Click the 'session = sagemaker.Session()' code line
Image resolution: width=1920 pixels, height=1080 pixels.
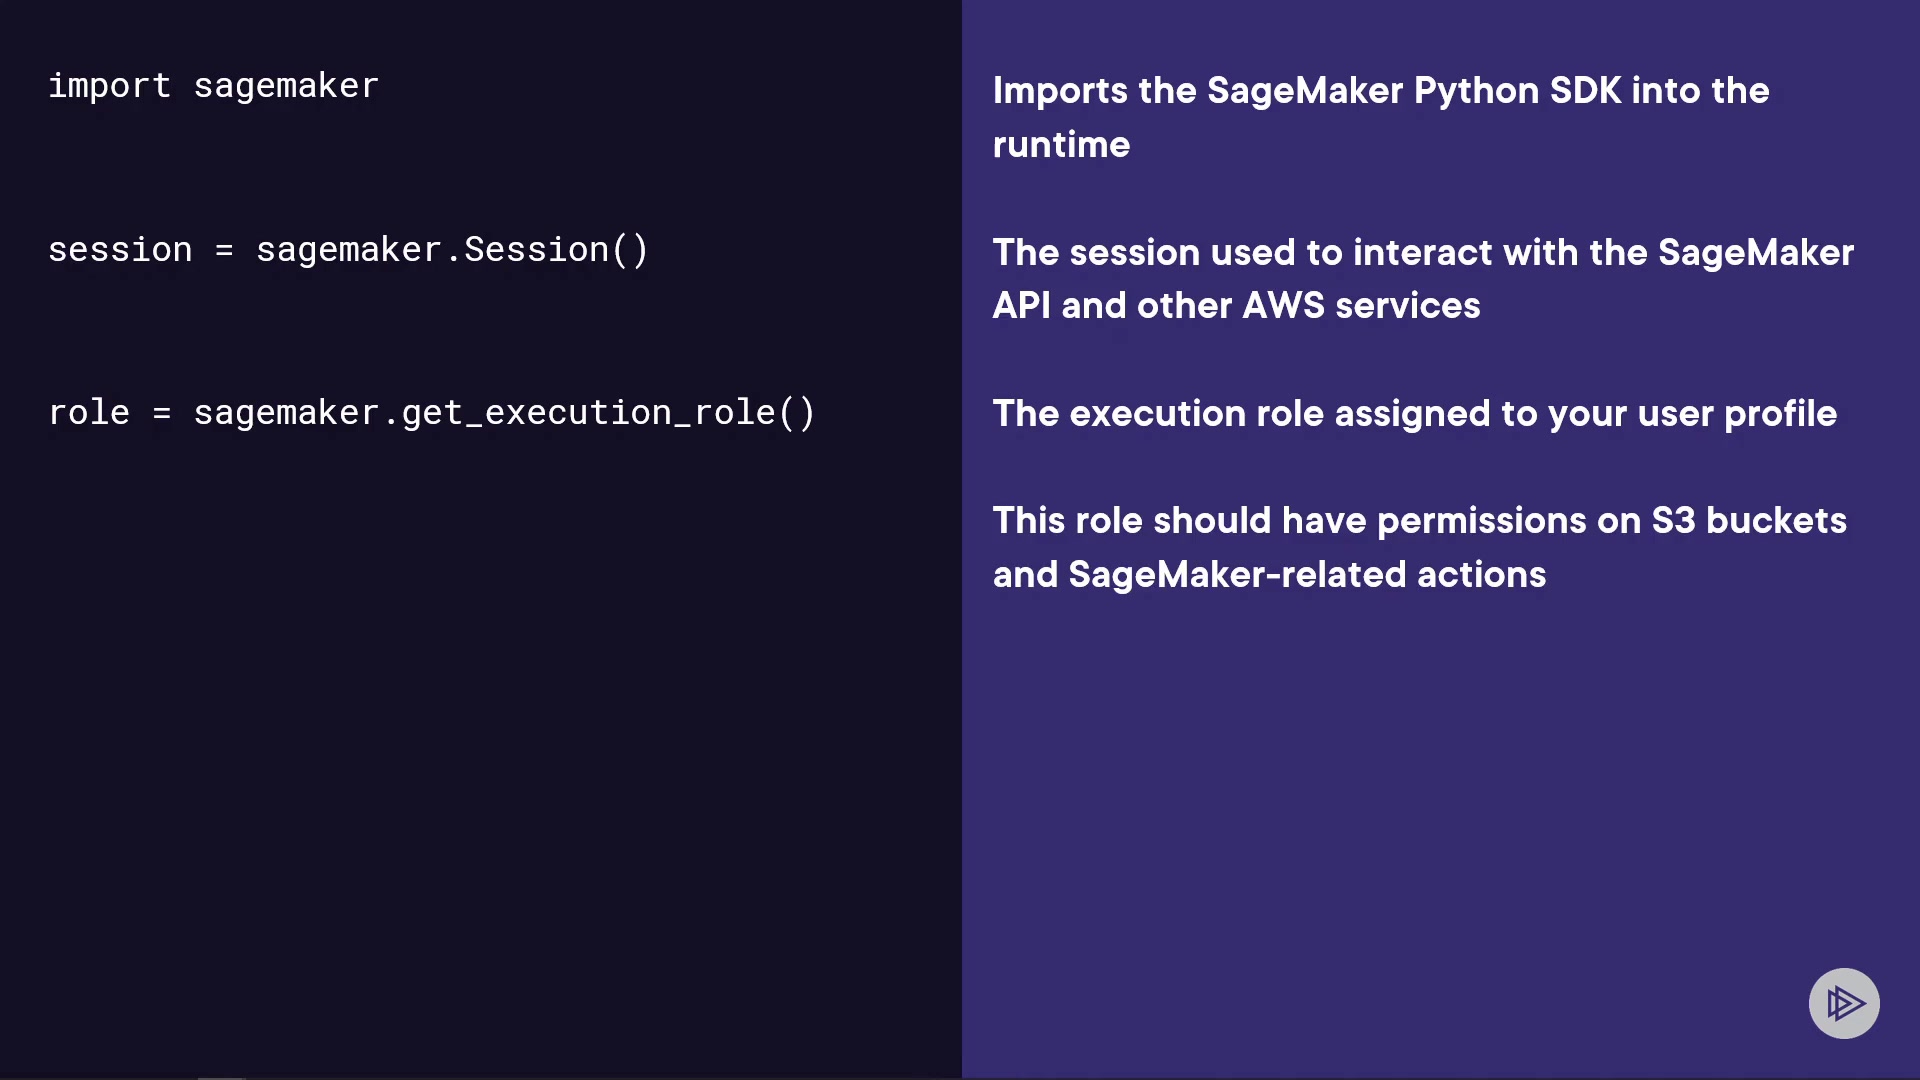(x=348, y=250)
